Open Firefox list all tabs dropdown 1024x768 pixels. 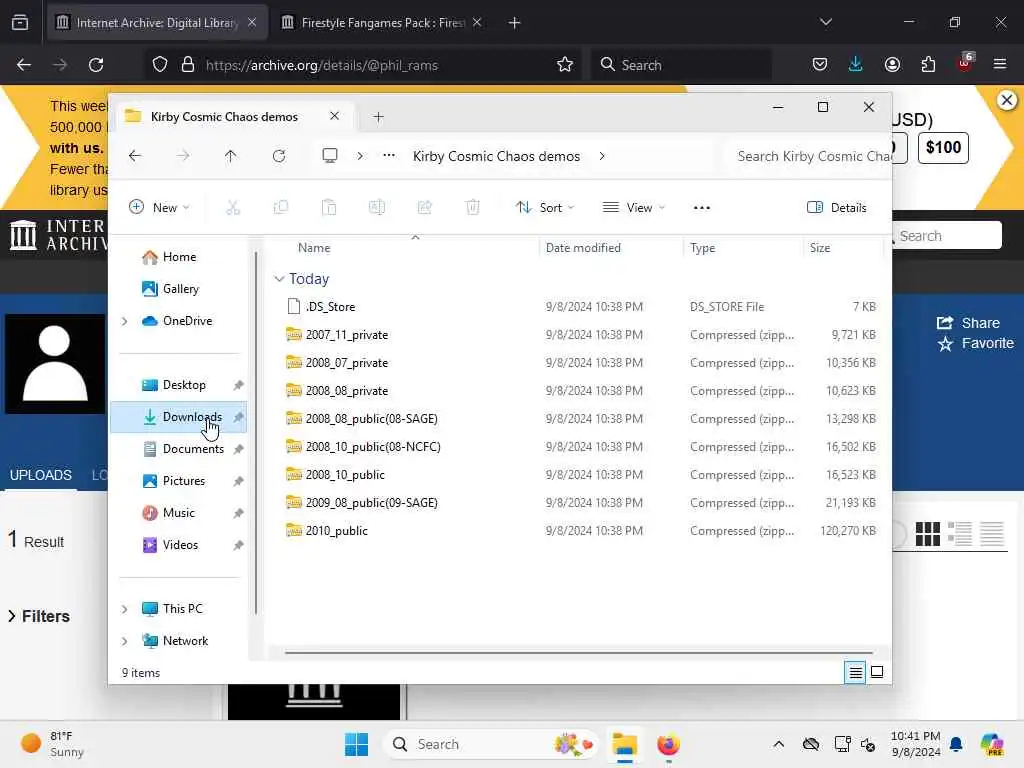pos(825,22)
